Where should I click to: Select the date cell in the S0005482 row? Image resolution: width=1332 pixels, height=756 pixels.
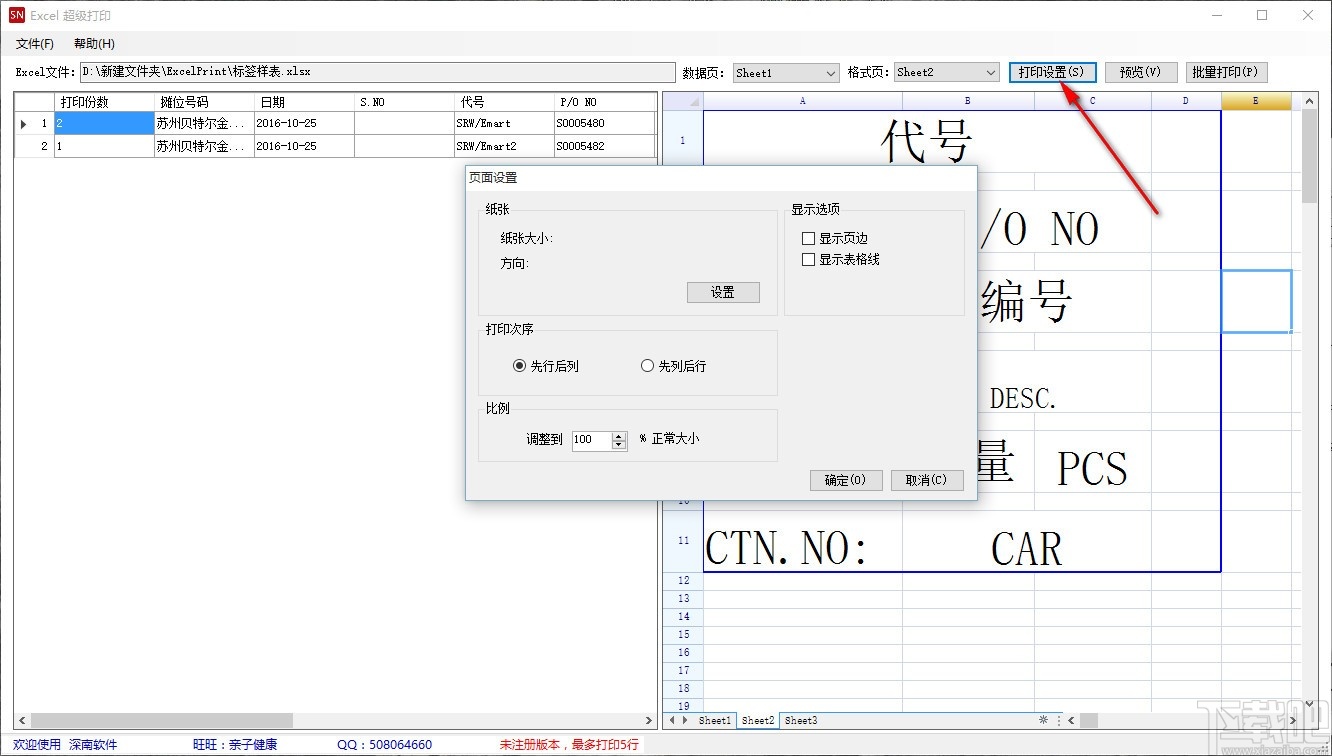[x=304, y=146]
